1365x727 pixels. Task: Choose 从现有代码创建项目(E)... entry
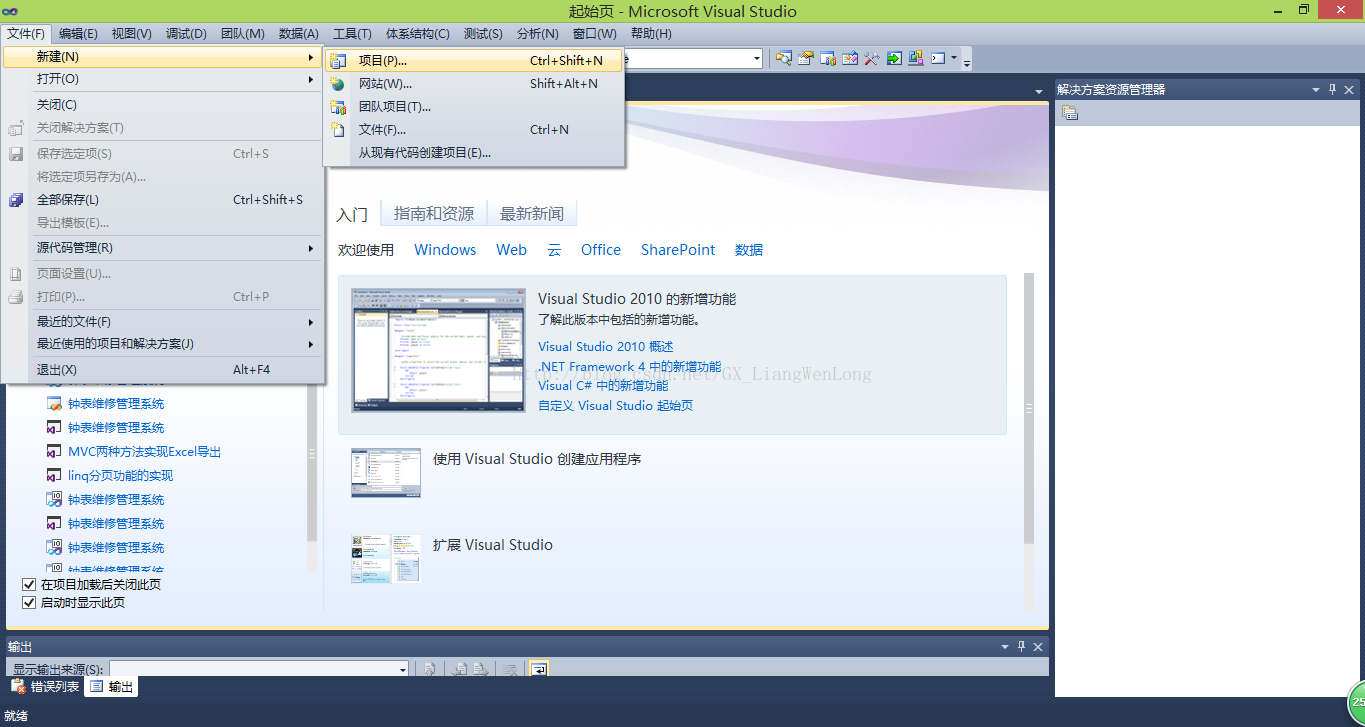474,152
